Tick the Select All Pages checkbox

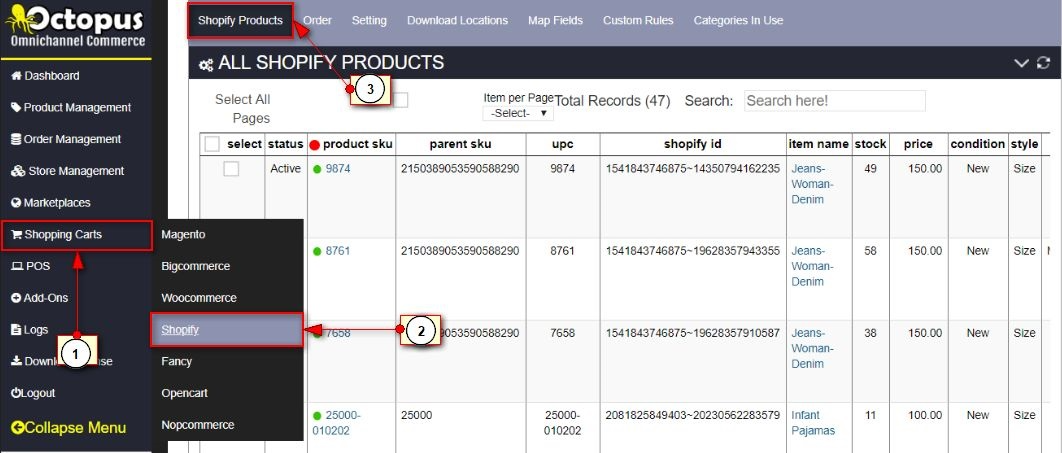(x=400, y=100)
